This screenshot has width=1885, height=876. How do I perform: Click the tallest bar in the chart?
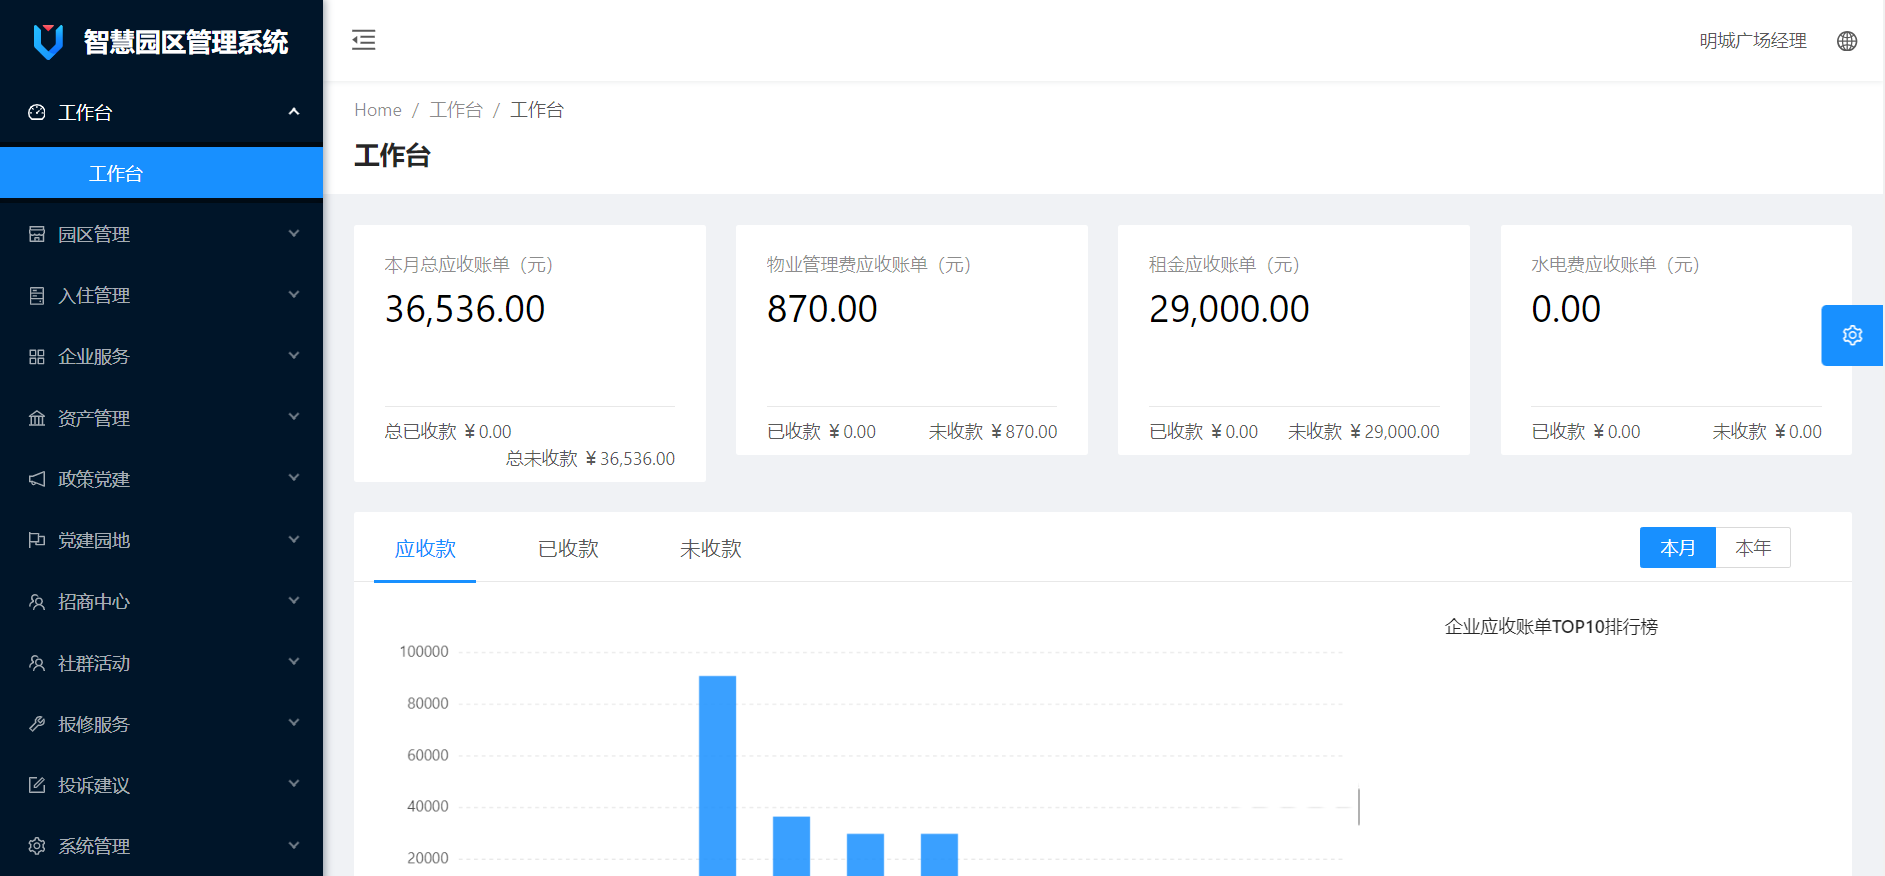tap(717, 776)
